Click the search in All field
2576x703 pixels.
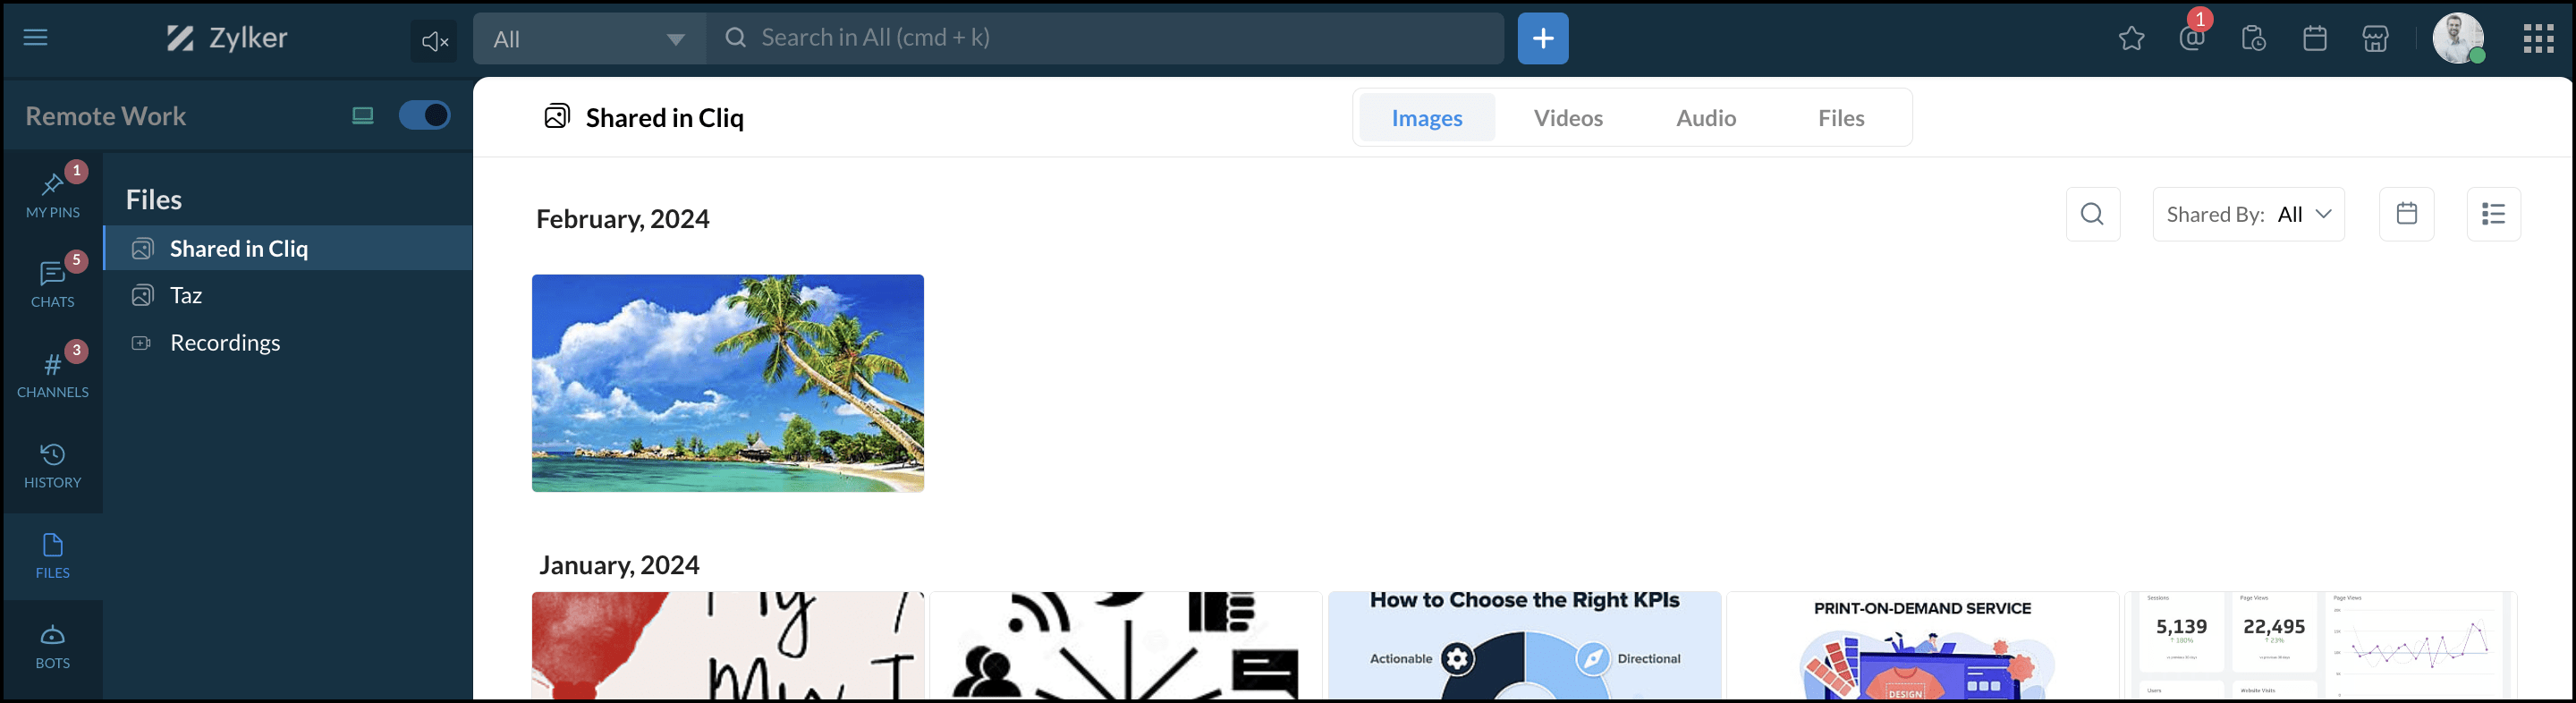point(1105,39)
